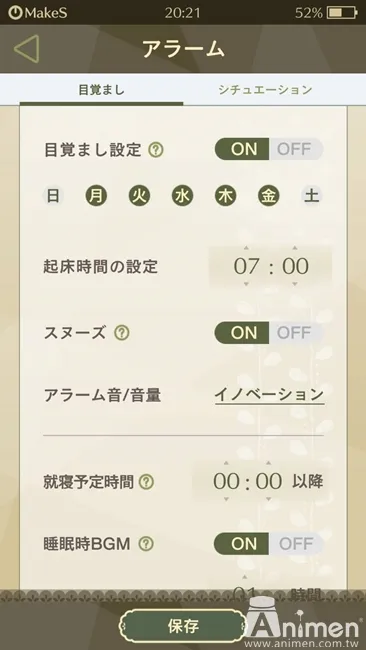The width and height of the screenshot is (366, 650).
Task: Increase wake-up hour with up arrow
Action: [246, 248]
